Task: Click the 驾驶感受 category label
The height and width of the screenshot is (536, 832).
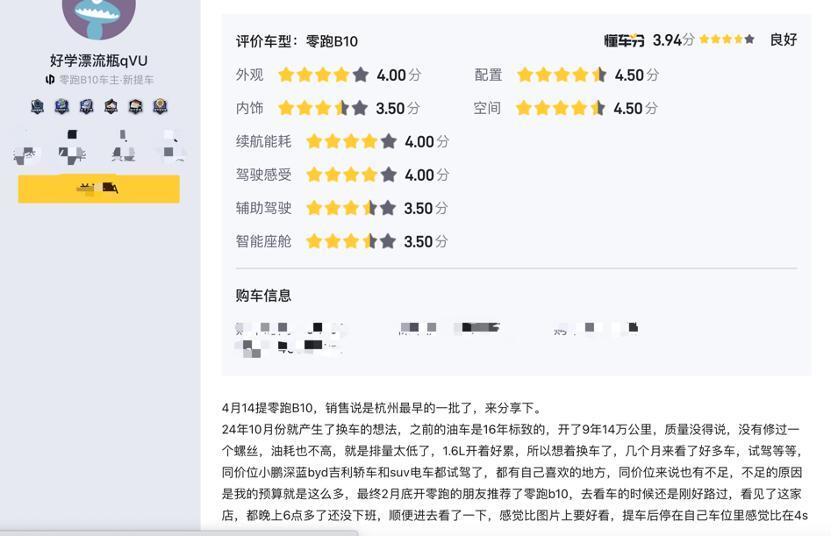Action: 264,175
